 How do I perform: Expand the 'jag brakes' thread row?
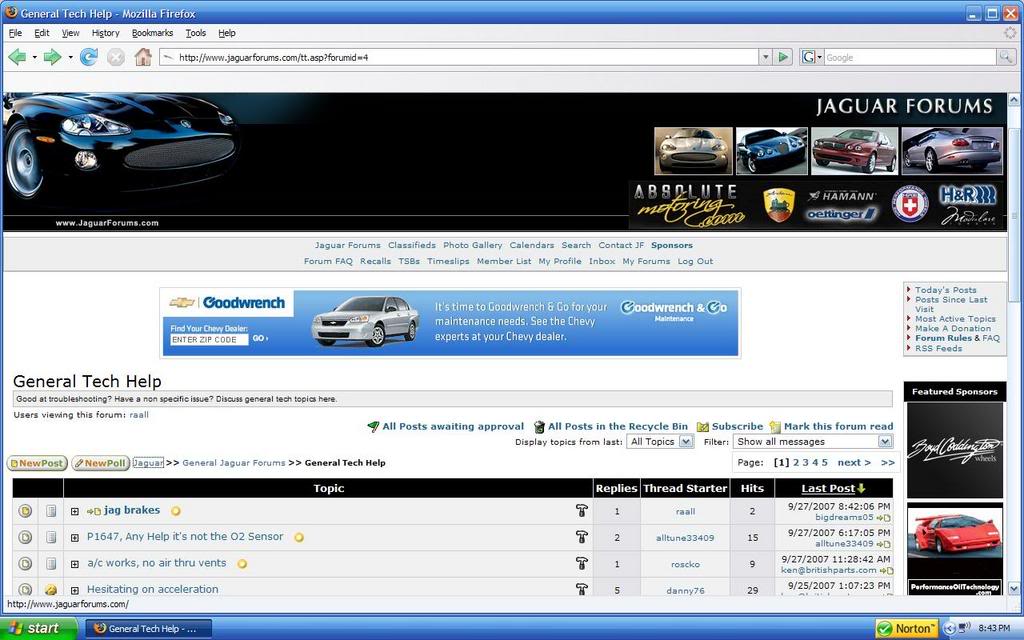tap(74, 511)
